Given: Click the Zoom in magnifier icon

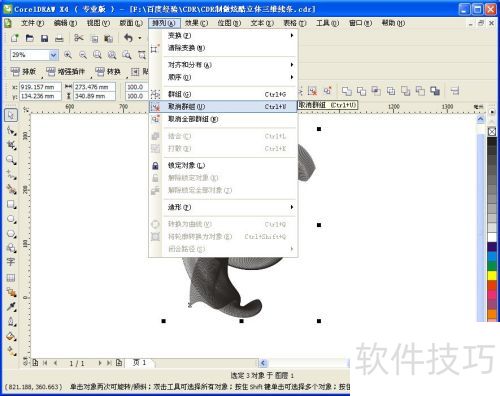Looking at the screenshot, I should point(68,55).
